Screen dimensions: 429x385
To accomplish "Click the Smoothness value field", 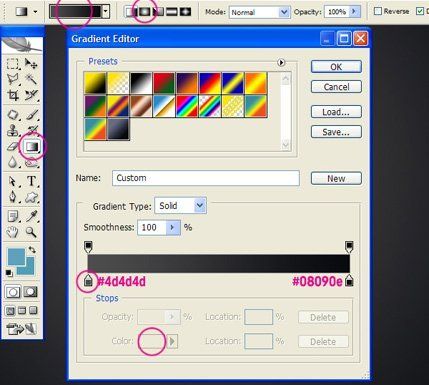I will tap(152, 227).
